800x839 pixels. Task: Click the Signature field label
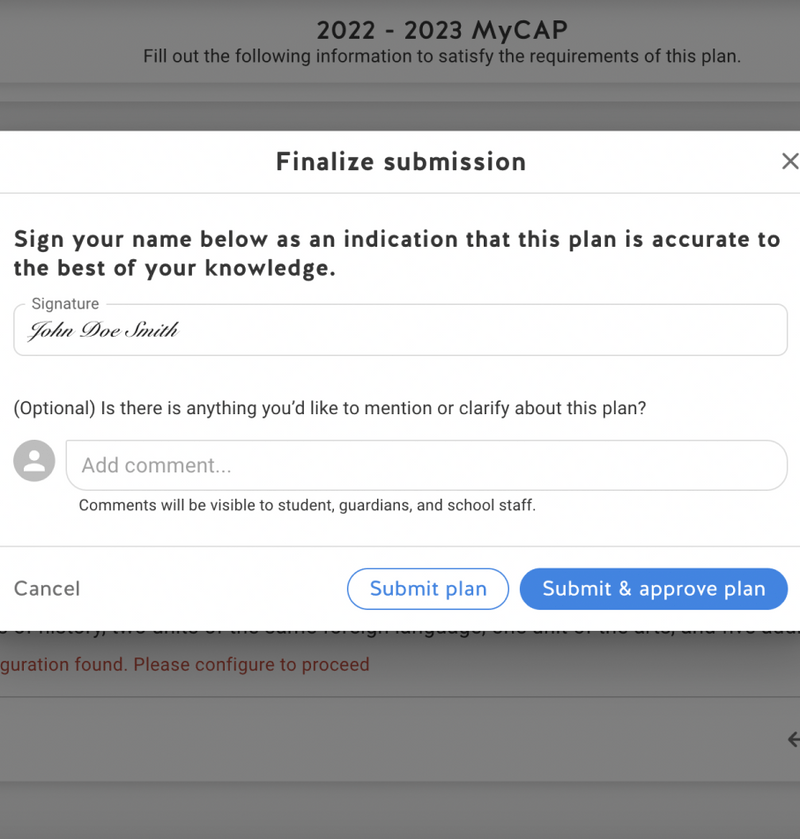(65, 304)
